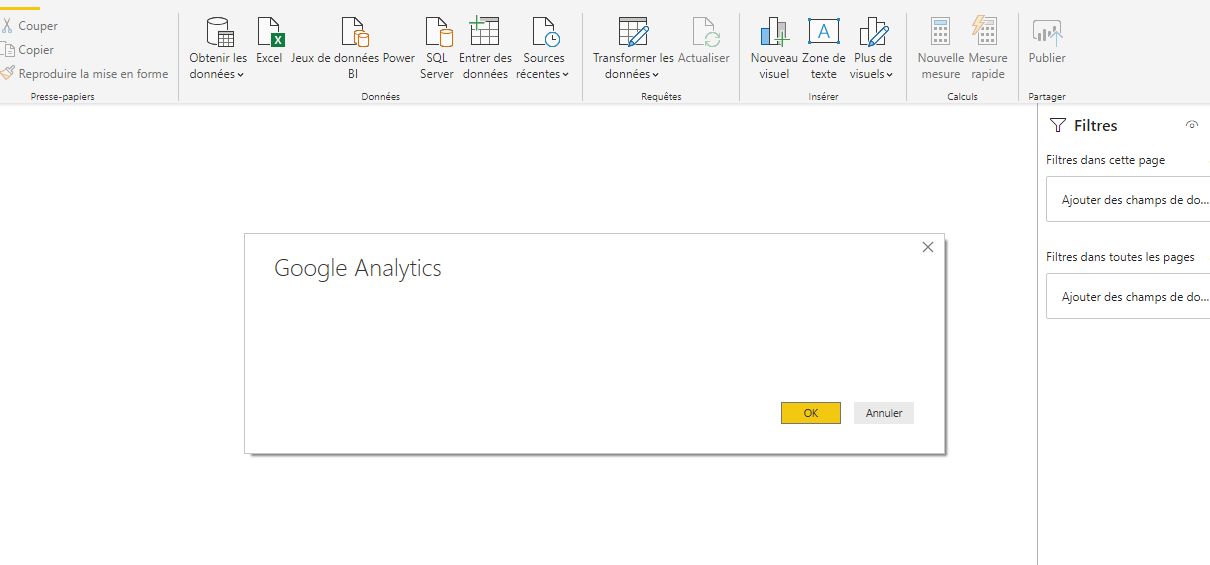This screenshot has height=565, width=1210.
Task: Click the Copier text label
Action: 36,50
